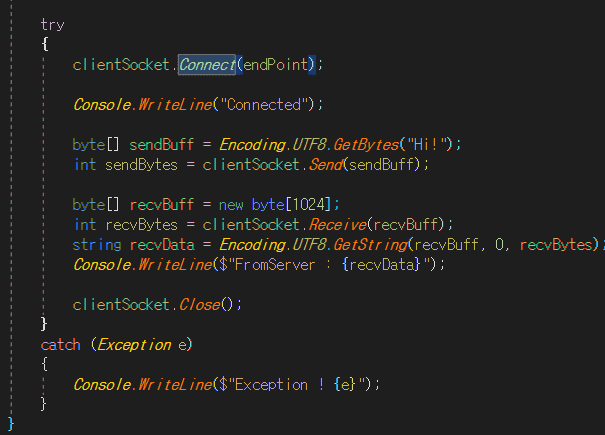Select the sendBuff variable declaration

(161, 145)
